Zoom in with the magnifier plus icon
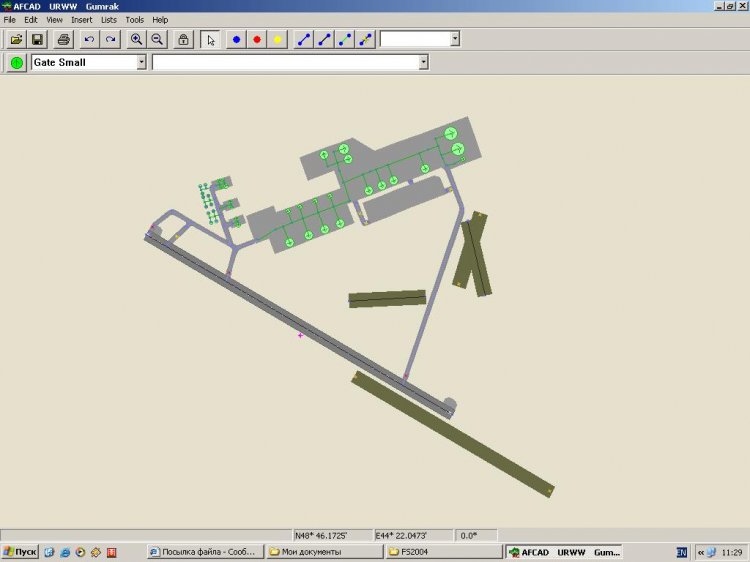The height and width of the screenshot is (562, 750). [137, 39]
